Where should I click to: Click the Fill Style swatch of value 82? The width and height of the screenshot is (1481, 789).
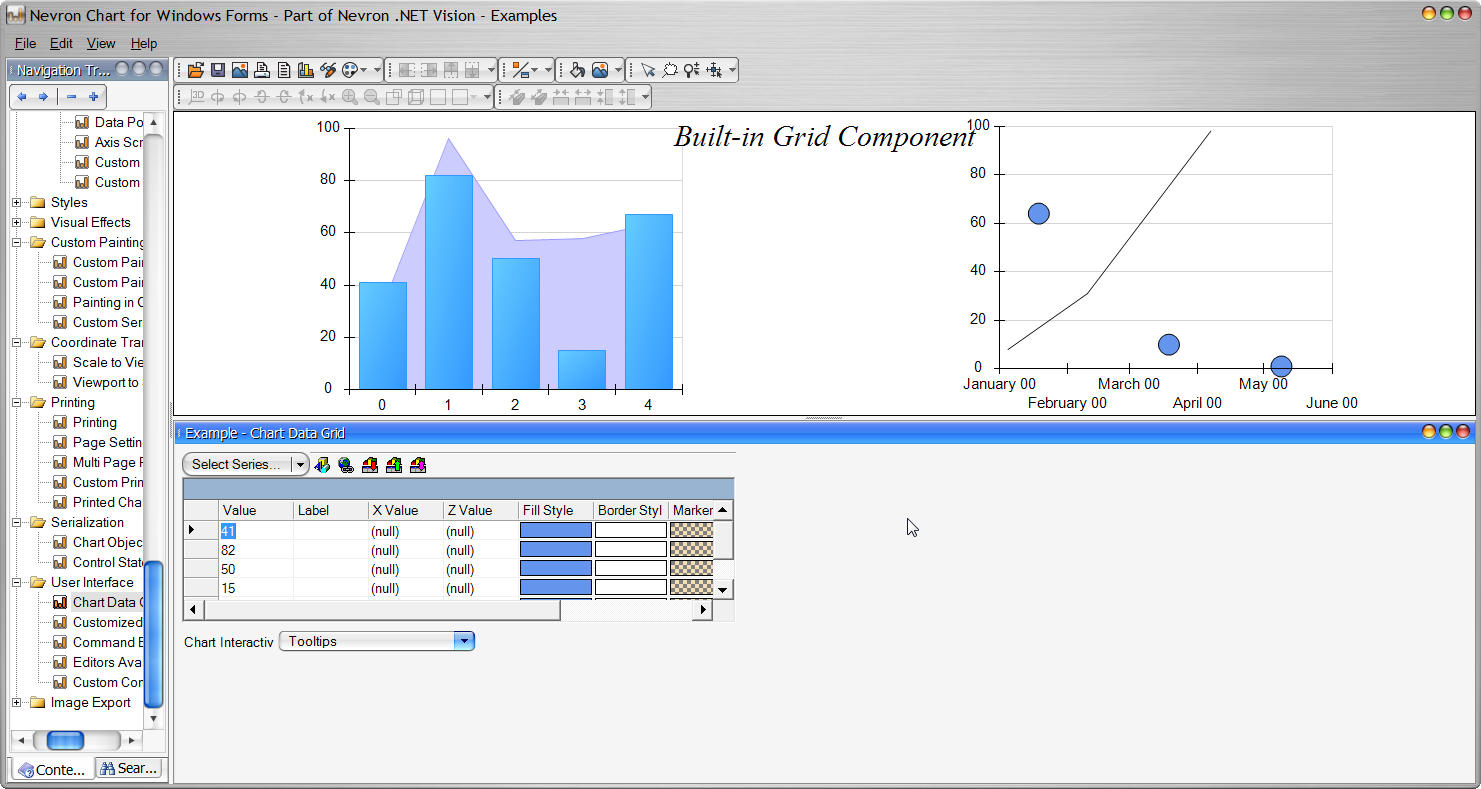[x=556, y=550]
